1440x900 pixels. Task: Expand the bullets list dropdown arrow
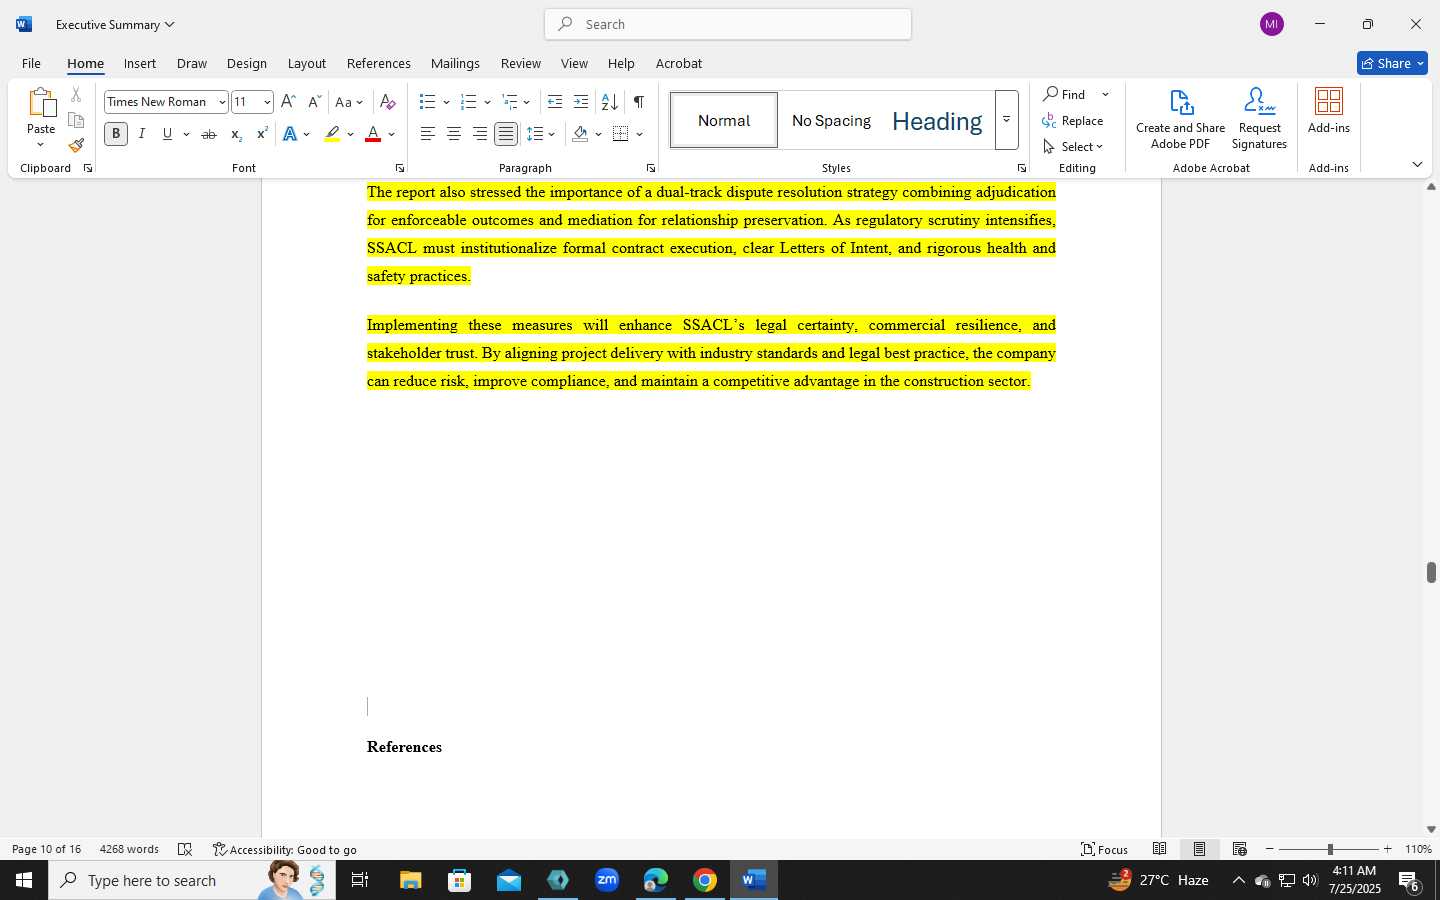tap(446, 102)
